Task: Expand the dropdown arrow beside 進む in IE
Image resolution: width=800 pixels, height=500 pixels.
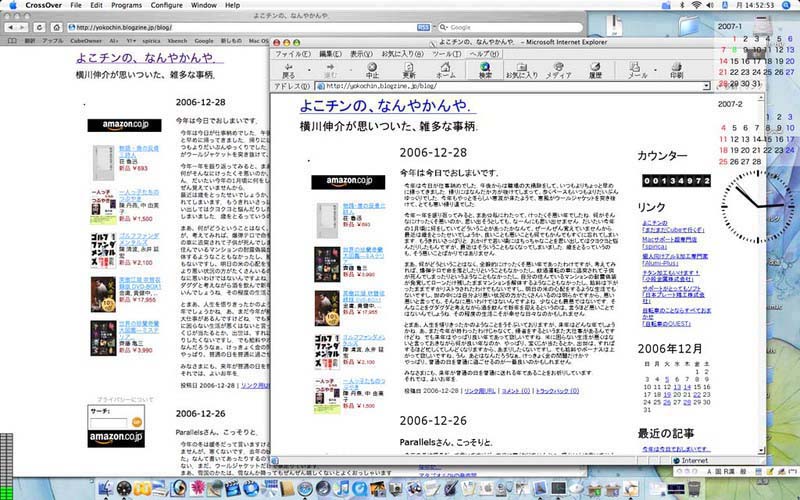Action: [350, 70]
